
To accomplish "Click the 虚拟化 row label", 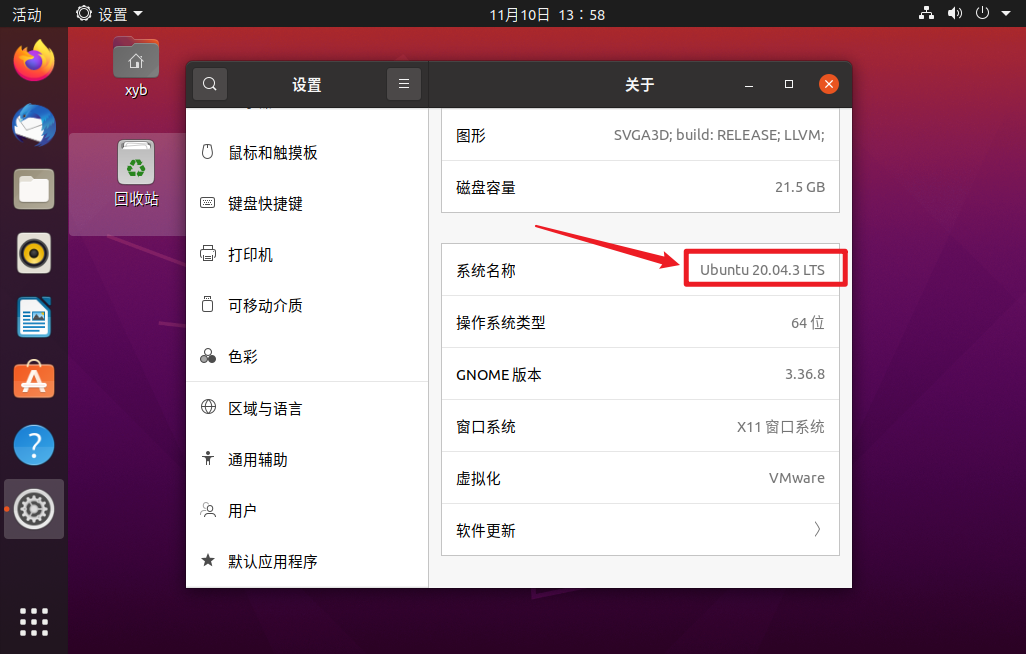I will point(478,479).
